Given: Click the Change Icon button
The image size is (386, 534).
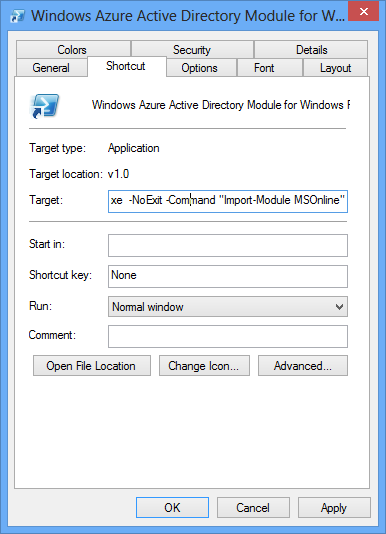Looking at the screenshot, I should (x=204, y=366).
